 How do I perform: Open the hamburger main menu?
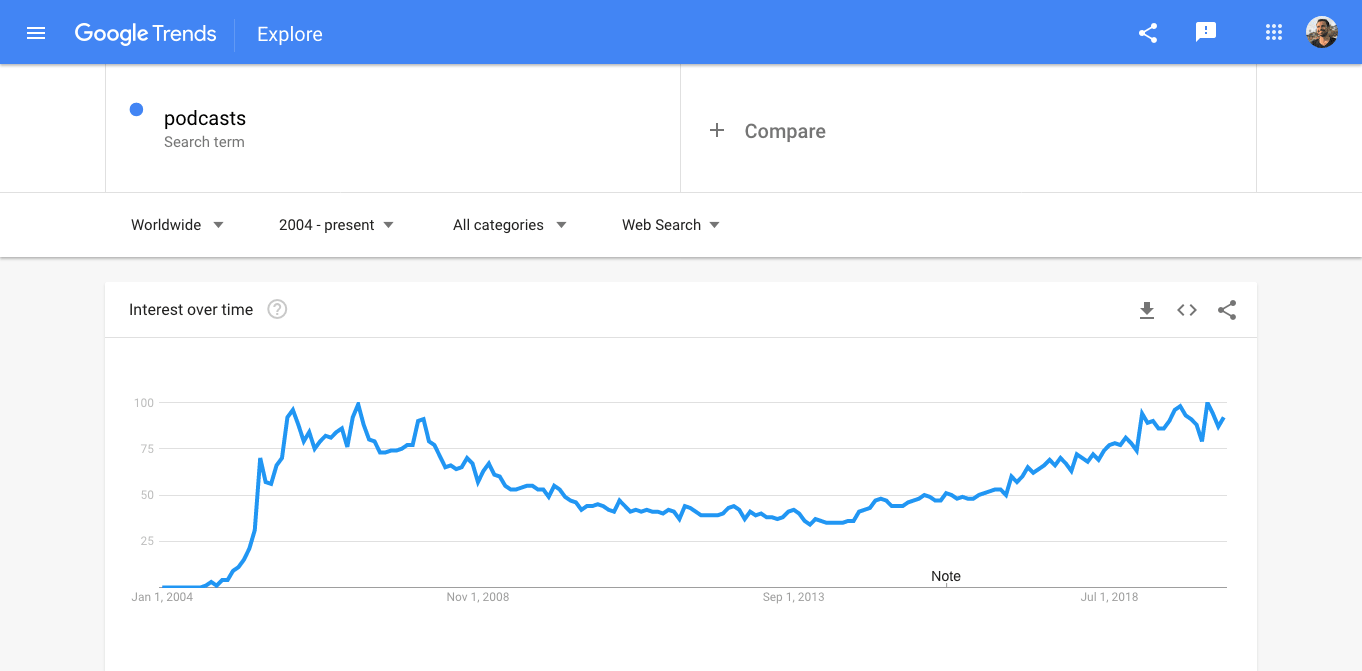coord(36,33)
